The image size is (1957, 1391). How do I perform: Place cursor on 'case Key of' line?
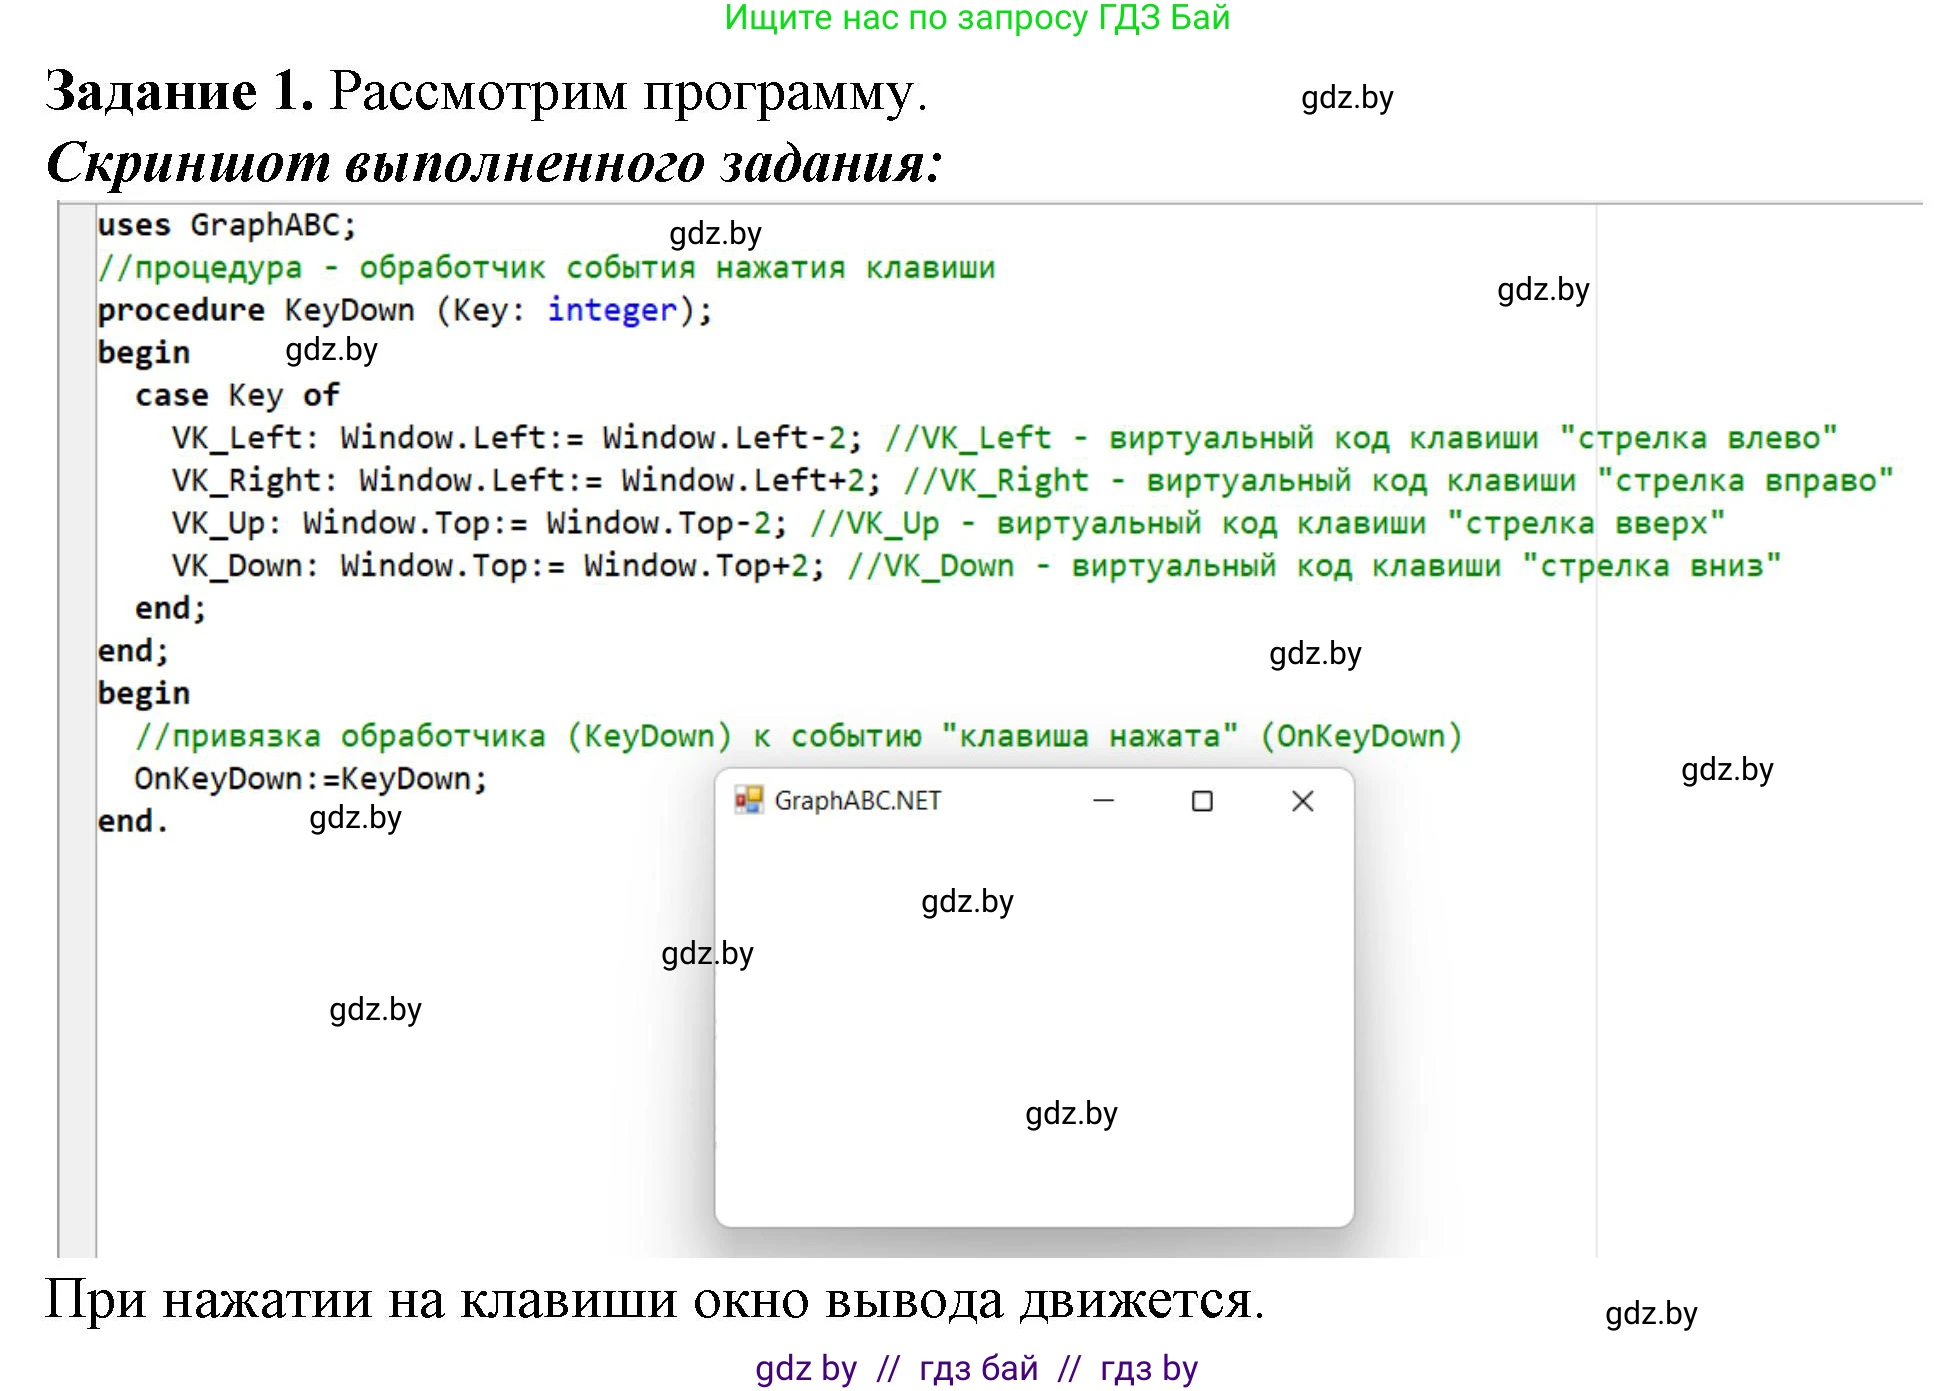coord(237,395)
